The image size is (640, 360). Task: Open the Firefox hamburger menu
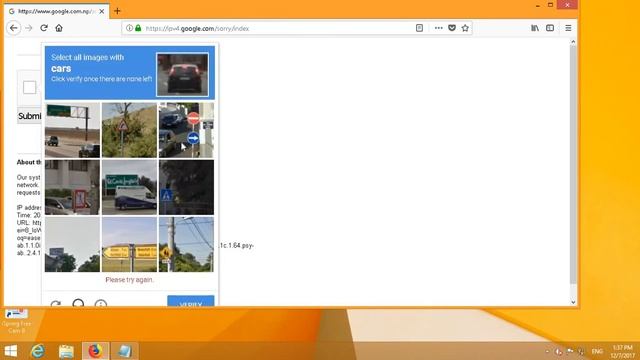point(568,28)
